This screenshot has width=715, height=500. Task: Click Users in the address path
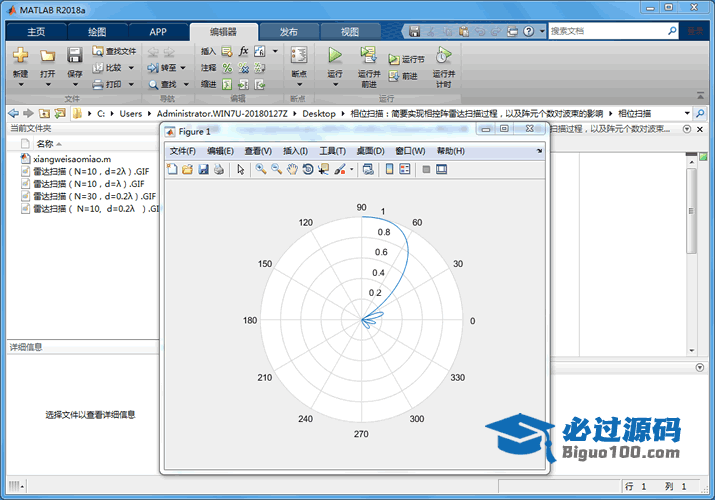pos(130,113)
